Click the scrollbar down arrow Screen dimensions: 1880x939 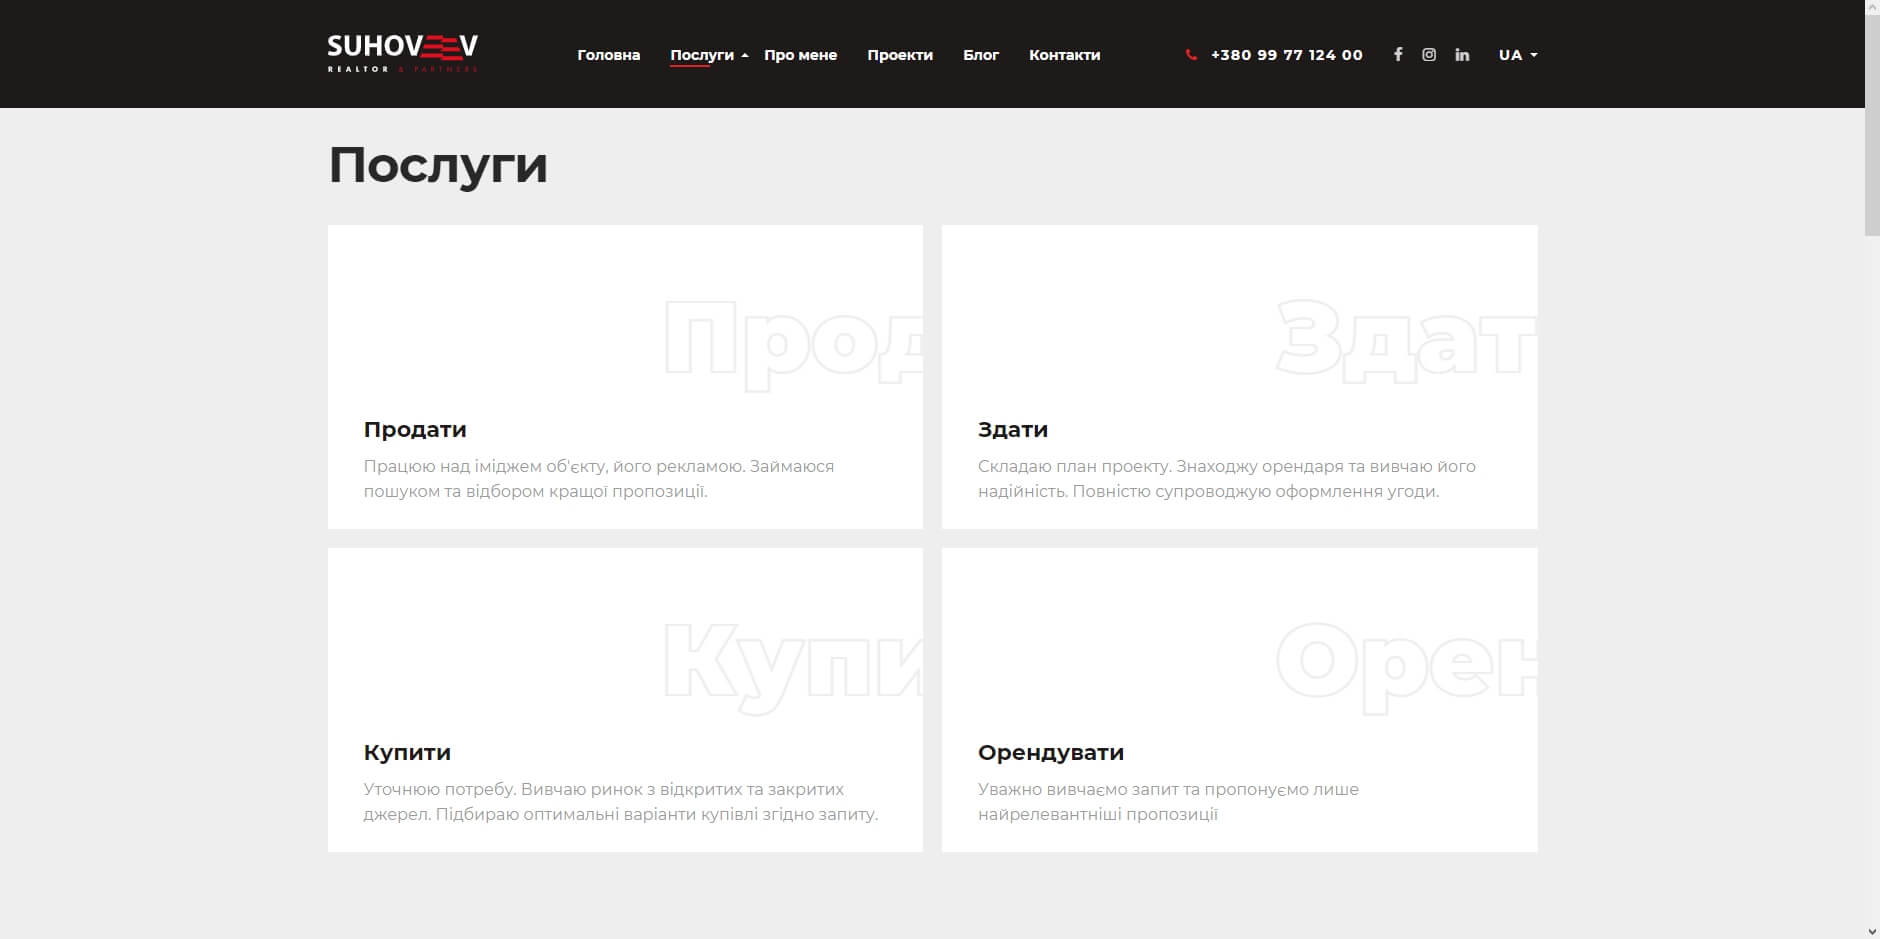1872,931
